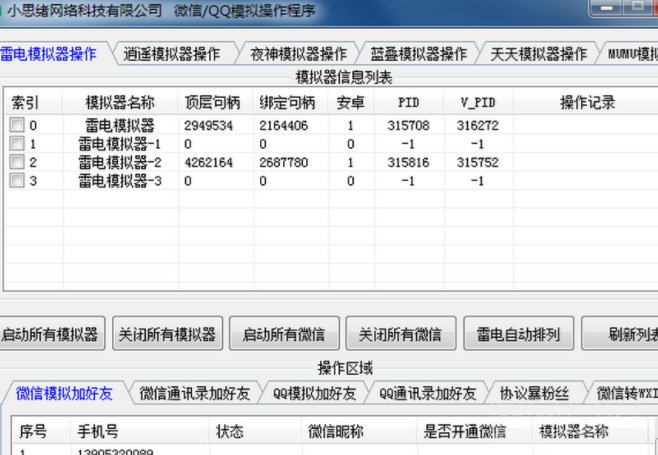
Task: Select the 微信模拟加好友 tab
Action: tap(64, 394)
